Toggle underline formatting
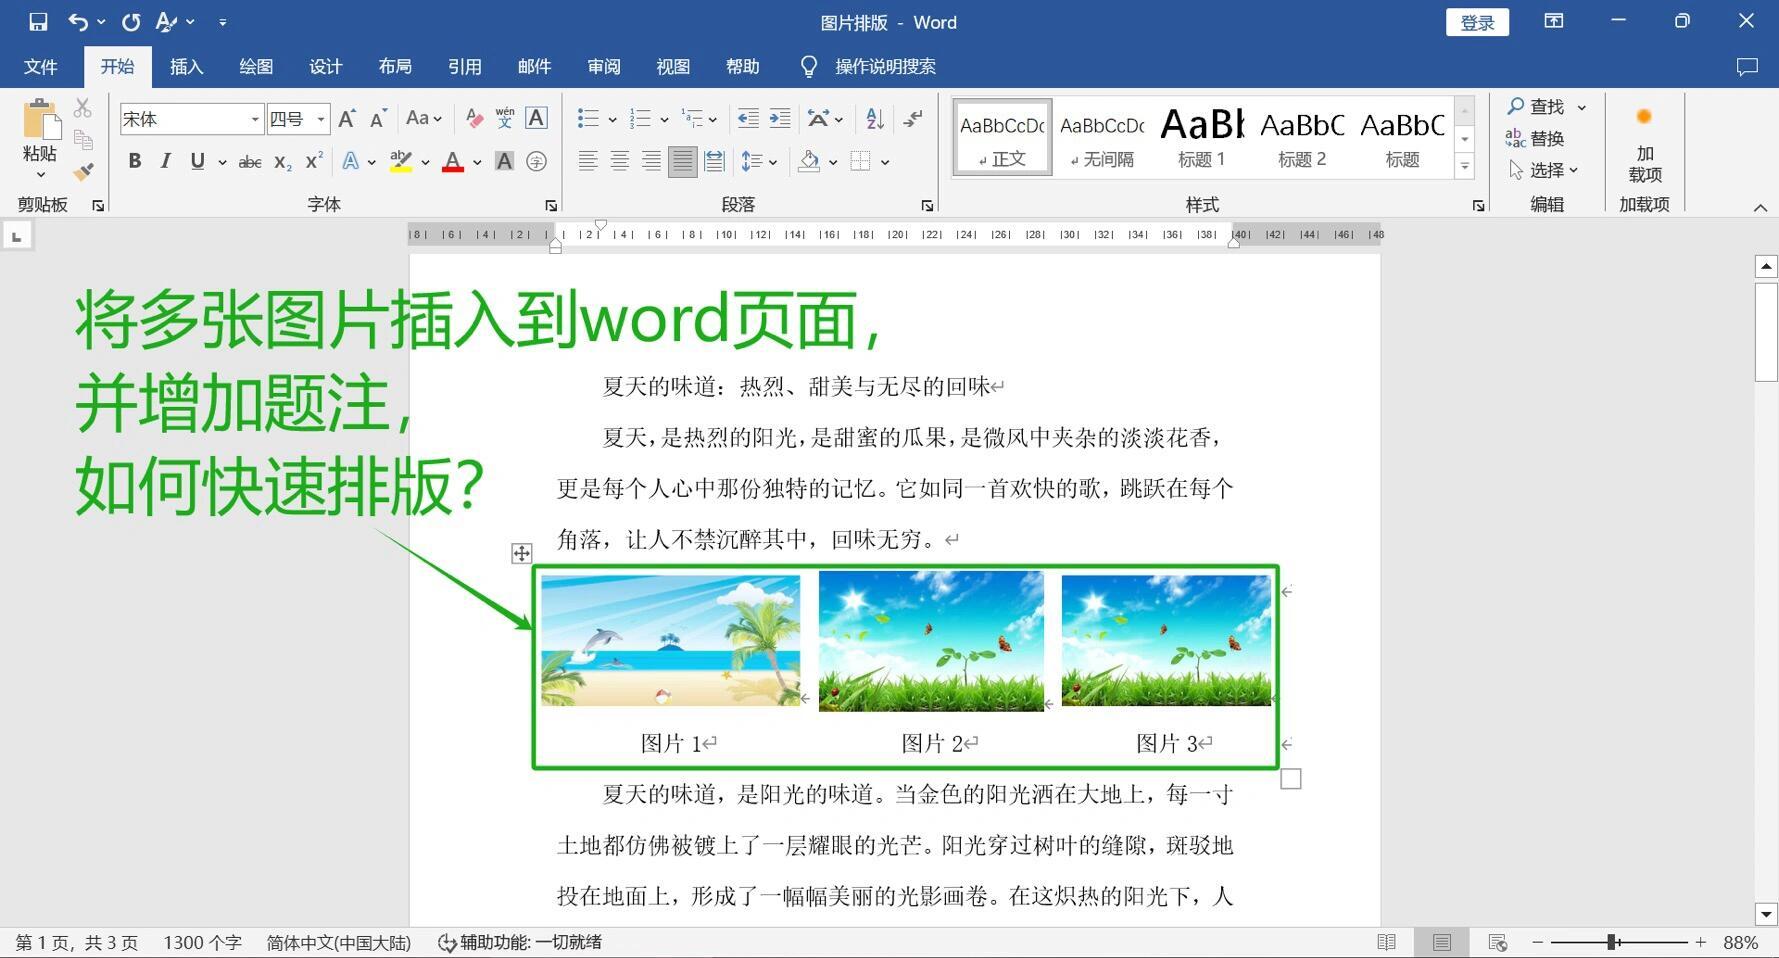 pos(198,161)
